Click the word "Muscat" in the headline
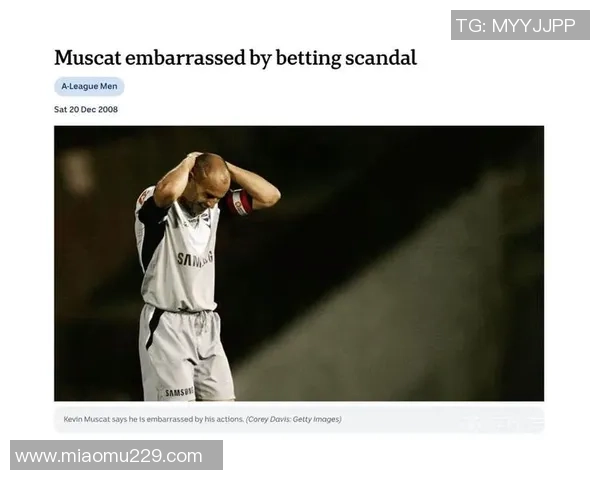The width and height of the screenshot is (600, 480). 88,58
